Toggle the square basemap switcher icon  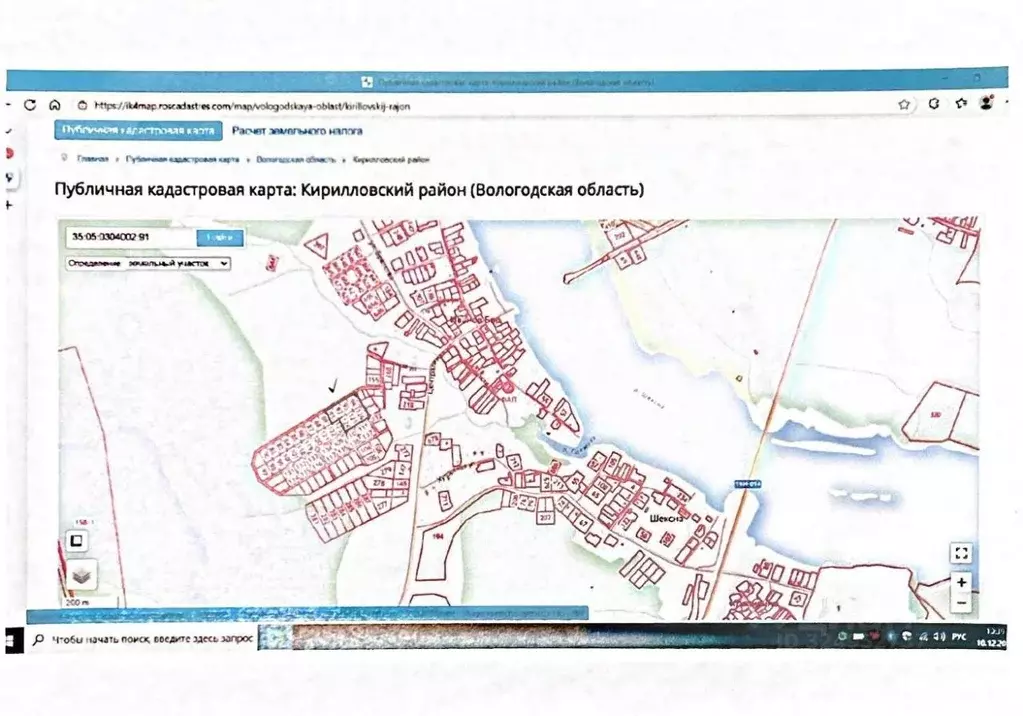(76, 541)
